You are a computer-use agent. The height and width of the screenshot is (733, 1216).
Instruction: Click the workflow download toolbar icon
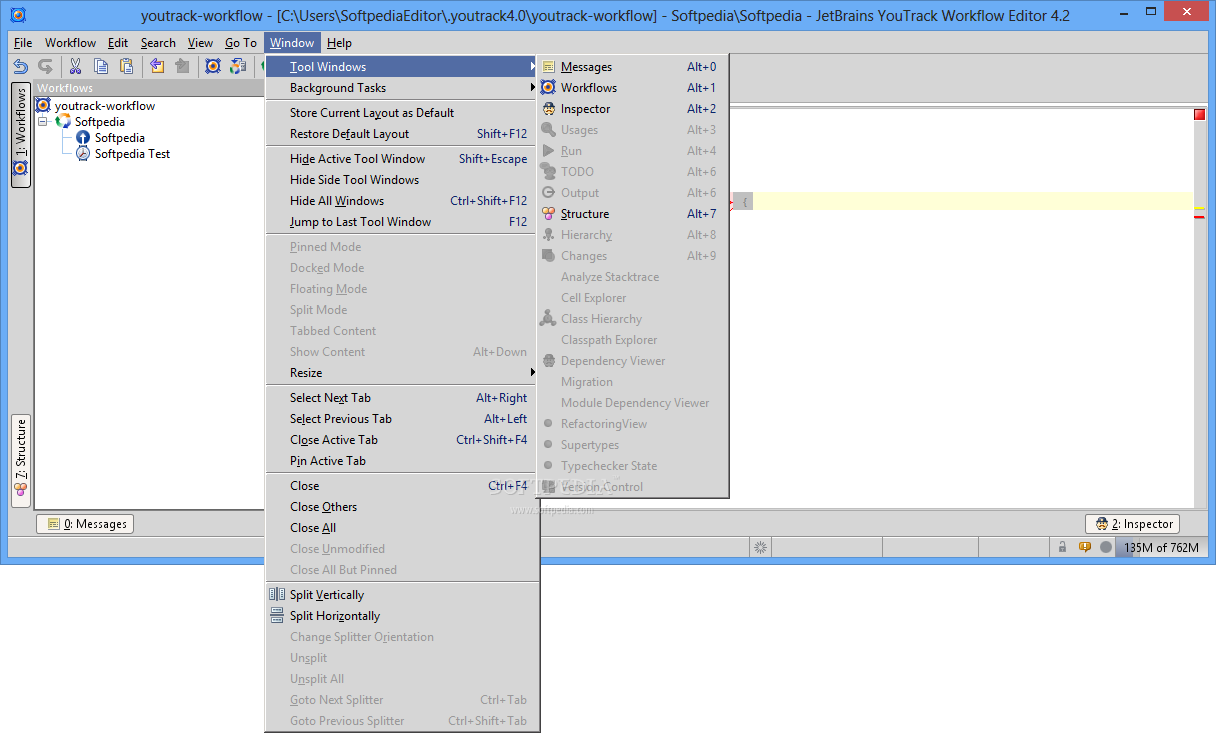pos(238,66)
